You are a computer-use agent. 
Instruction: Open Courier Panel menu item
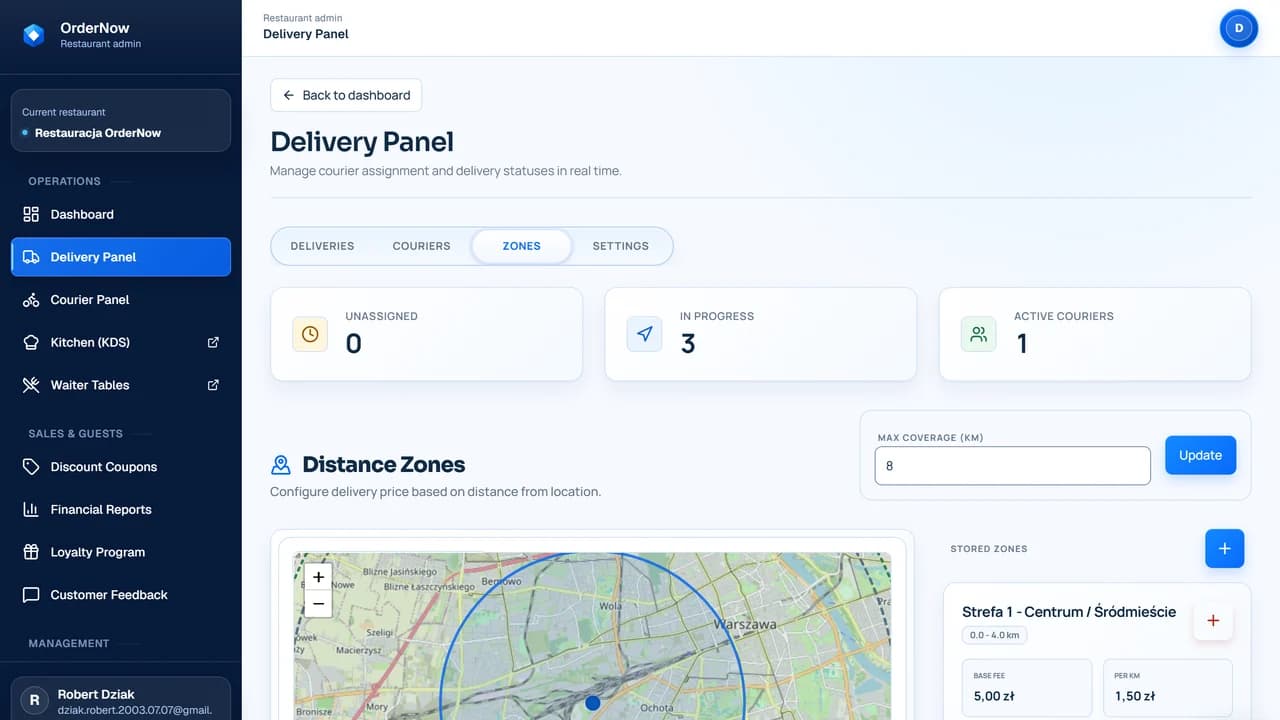(x=121, y=300)
